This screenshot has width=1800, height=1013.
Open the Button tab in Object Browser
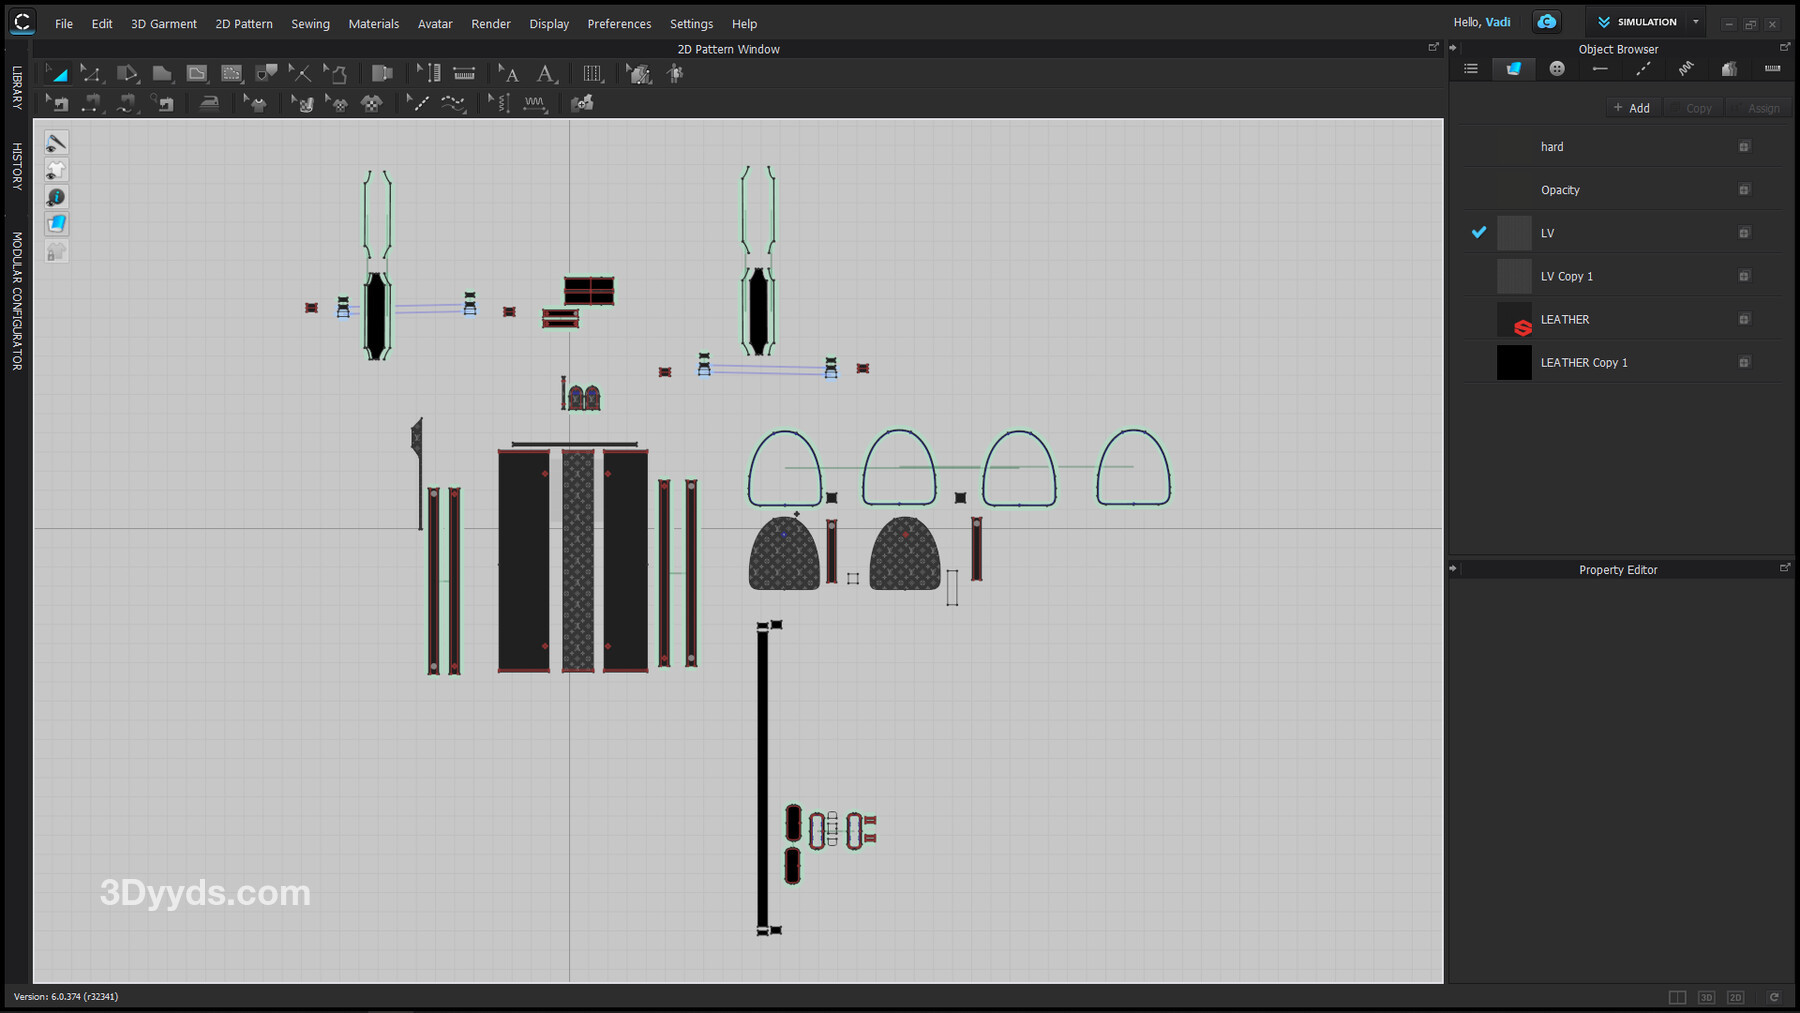(1557, 69)
